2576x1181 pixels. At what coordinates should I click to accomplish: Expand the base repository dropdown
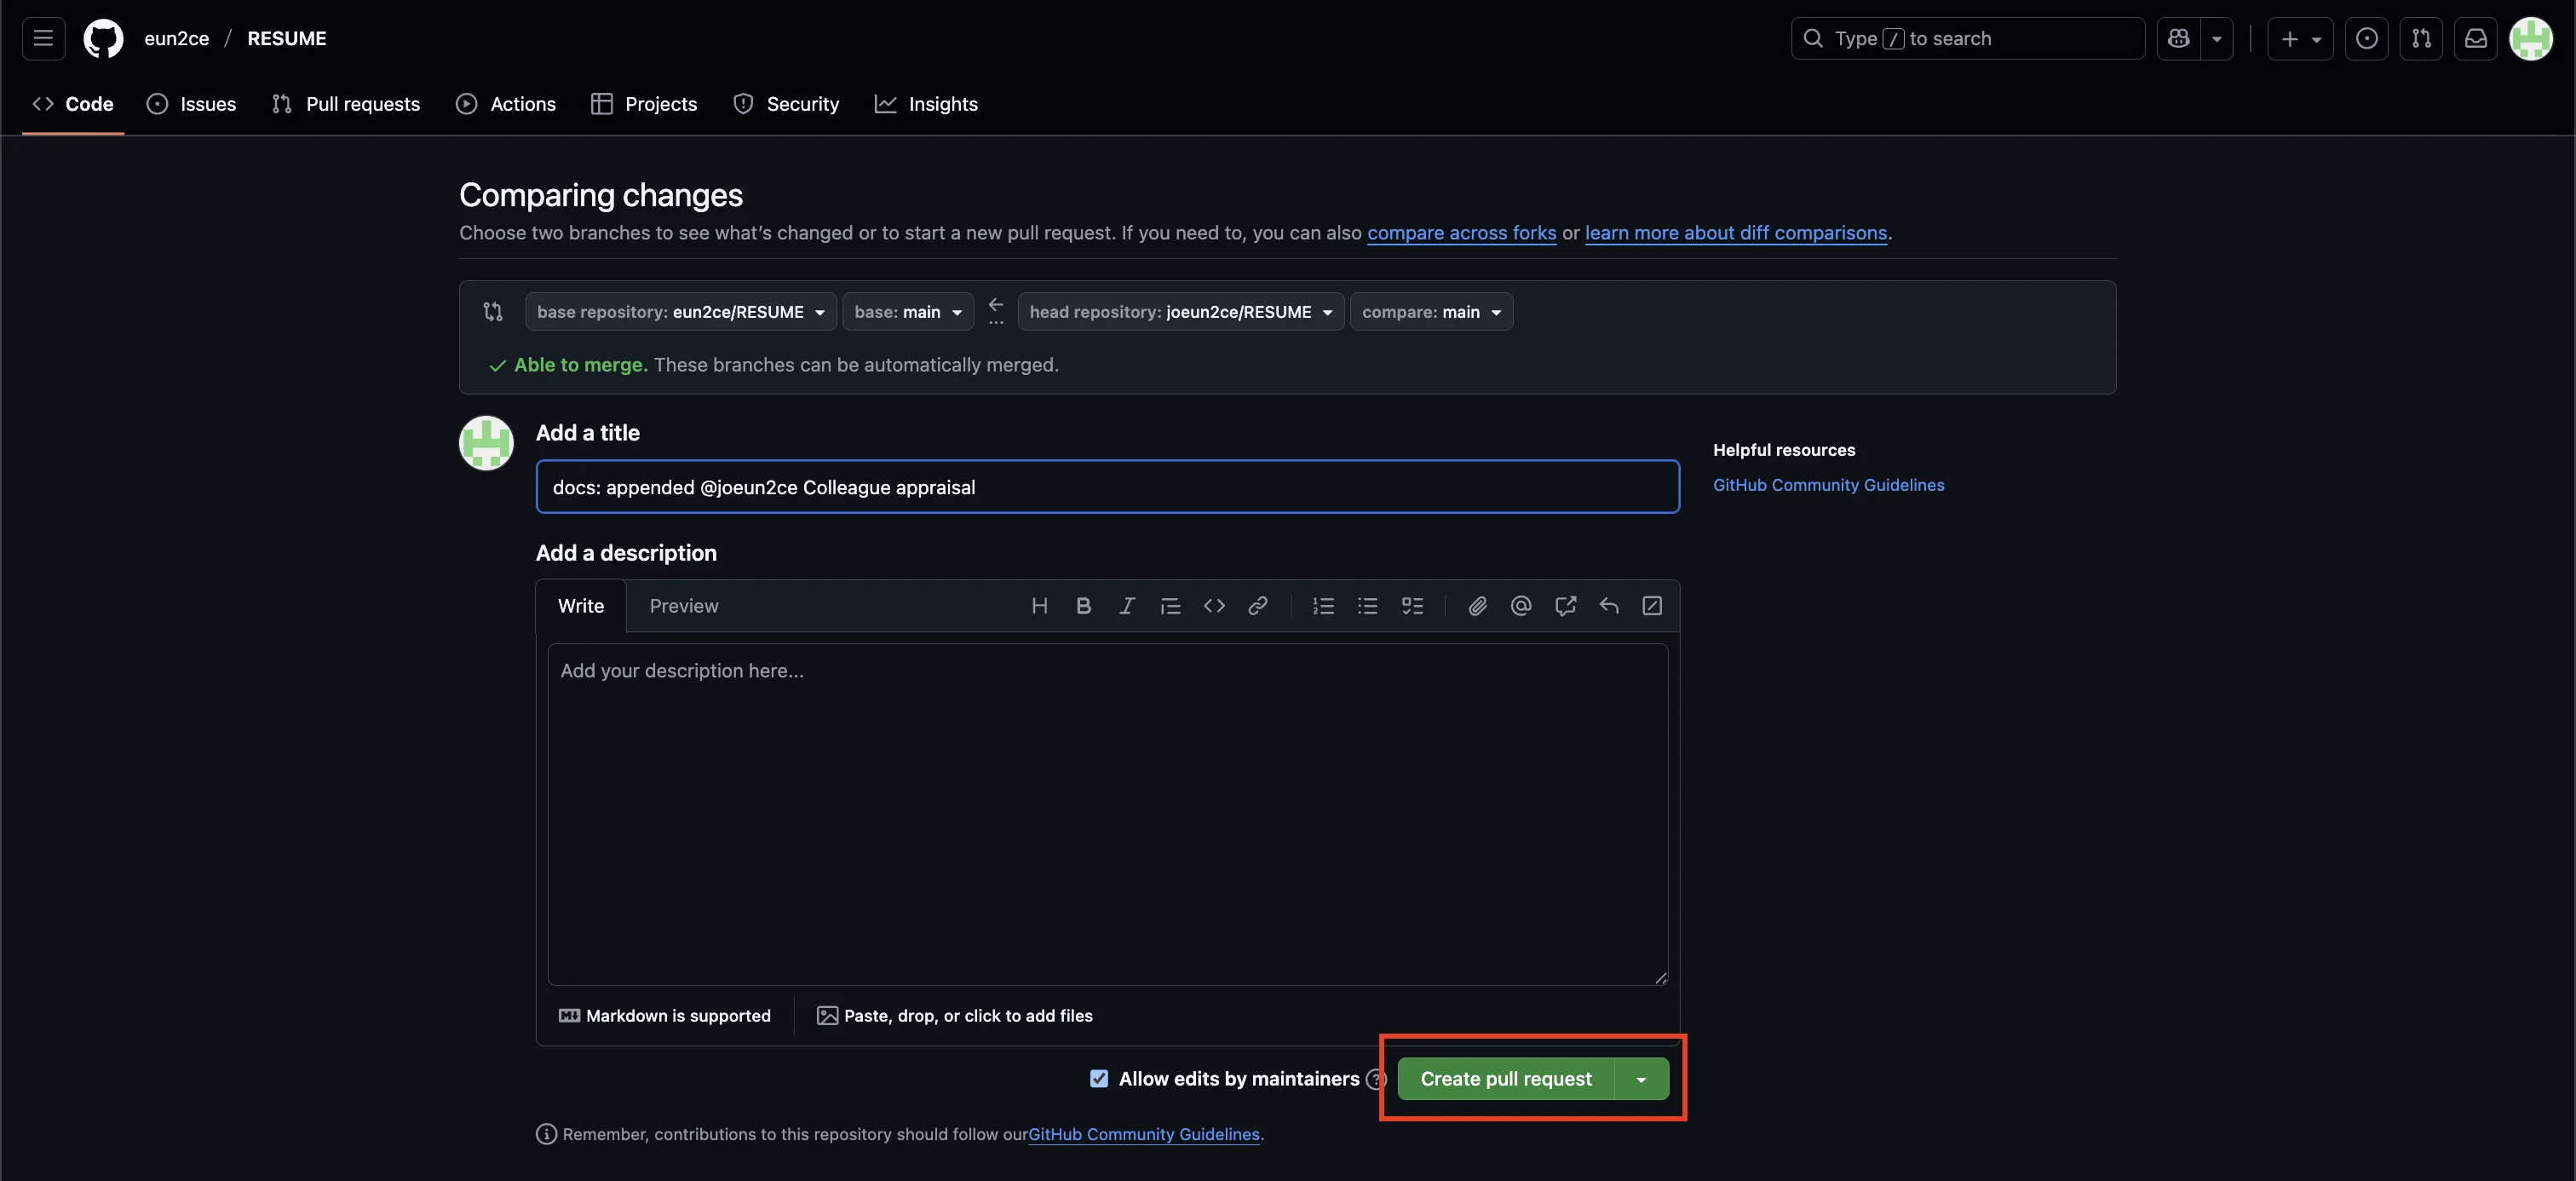click(x=680, y=312)
